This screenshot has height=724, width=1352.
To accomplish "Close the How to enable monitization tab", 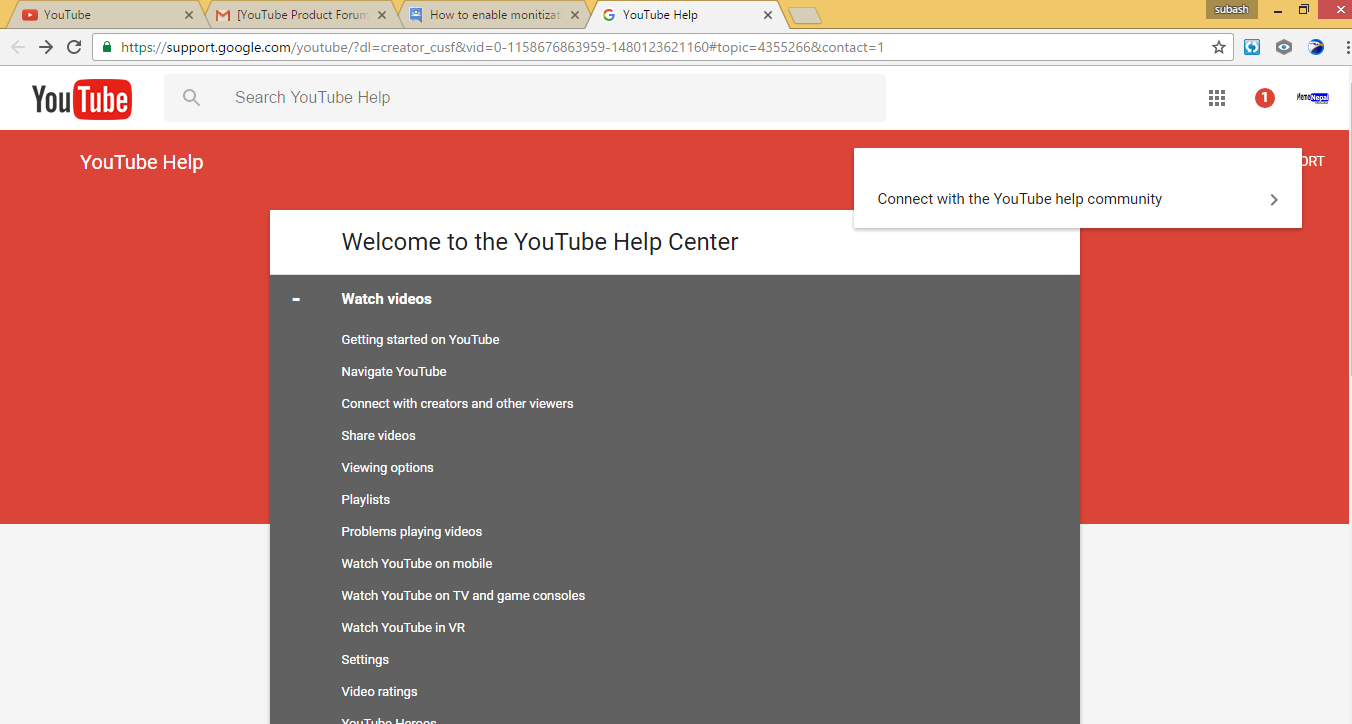I will point(575,15).
